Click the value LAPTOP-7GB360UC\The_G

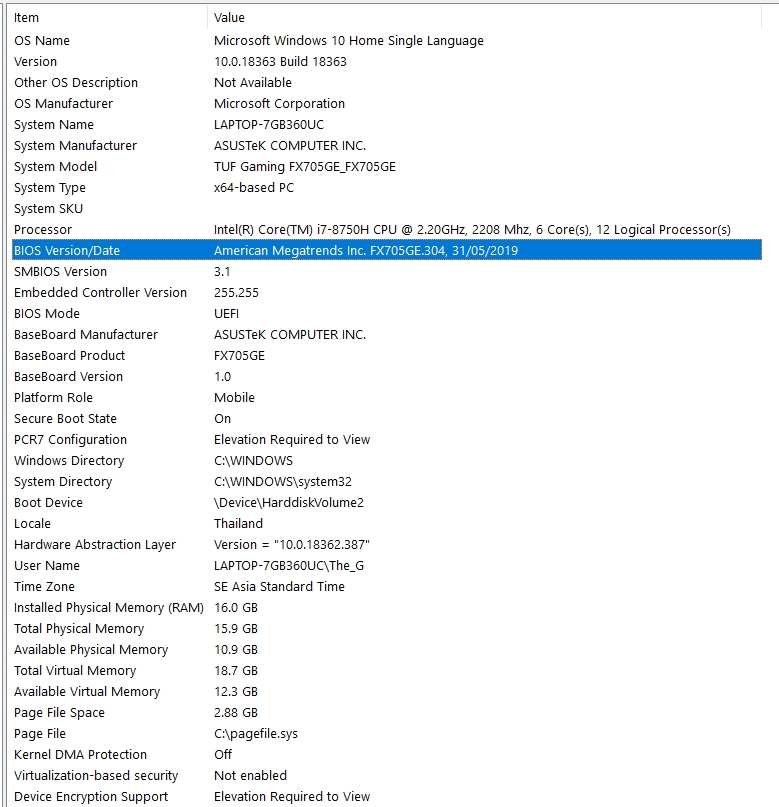(289, 566)
